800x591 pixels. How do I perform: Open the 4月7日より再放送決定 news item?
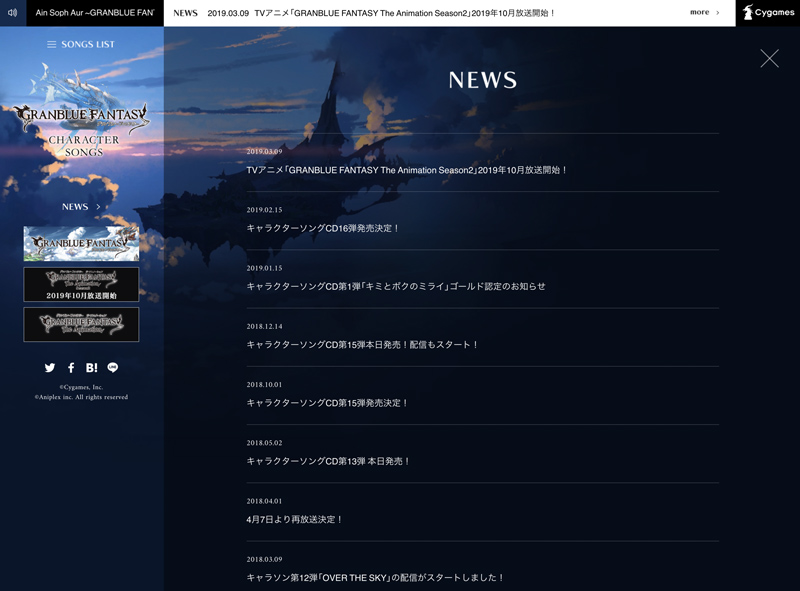pos(295,519)
